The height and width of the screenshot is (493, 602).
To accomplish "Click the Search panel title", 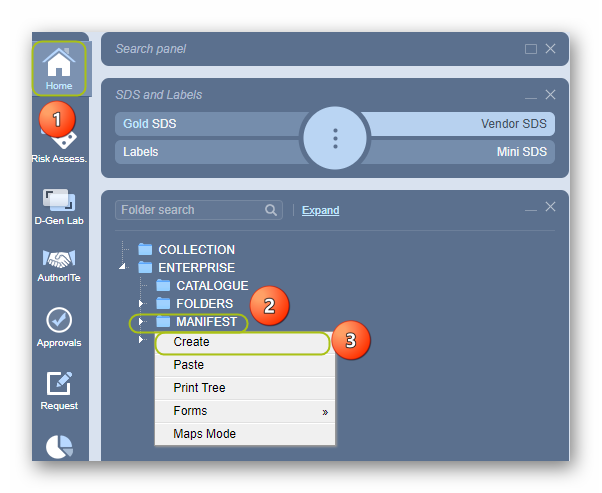I will point(151,49).
